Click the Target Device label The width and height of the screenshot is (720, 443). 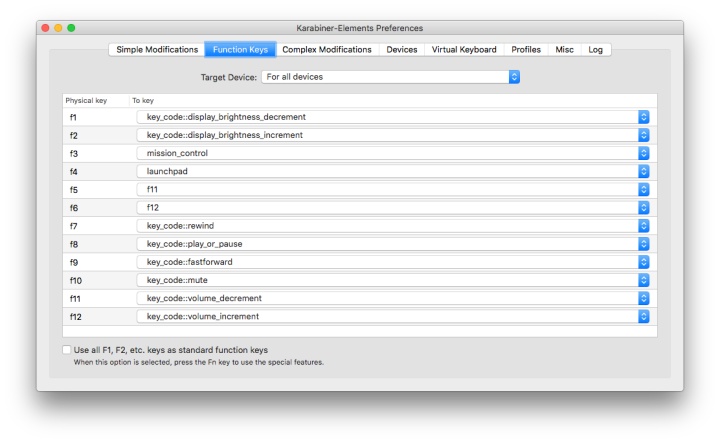coord(229,77)
